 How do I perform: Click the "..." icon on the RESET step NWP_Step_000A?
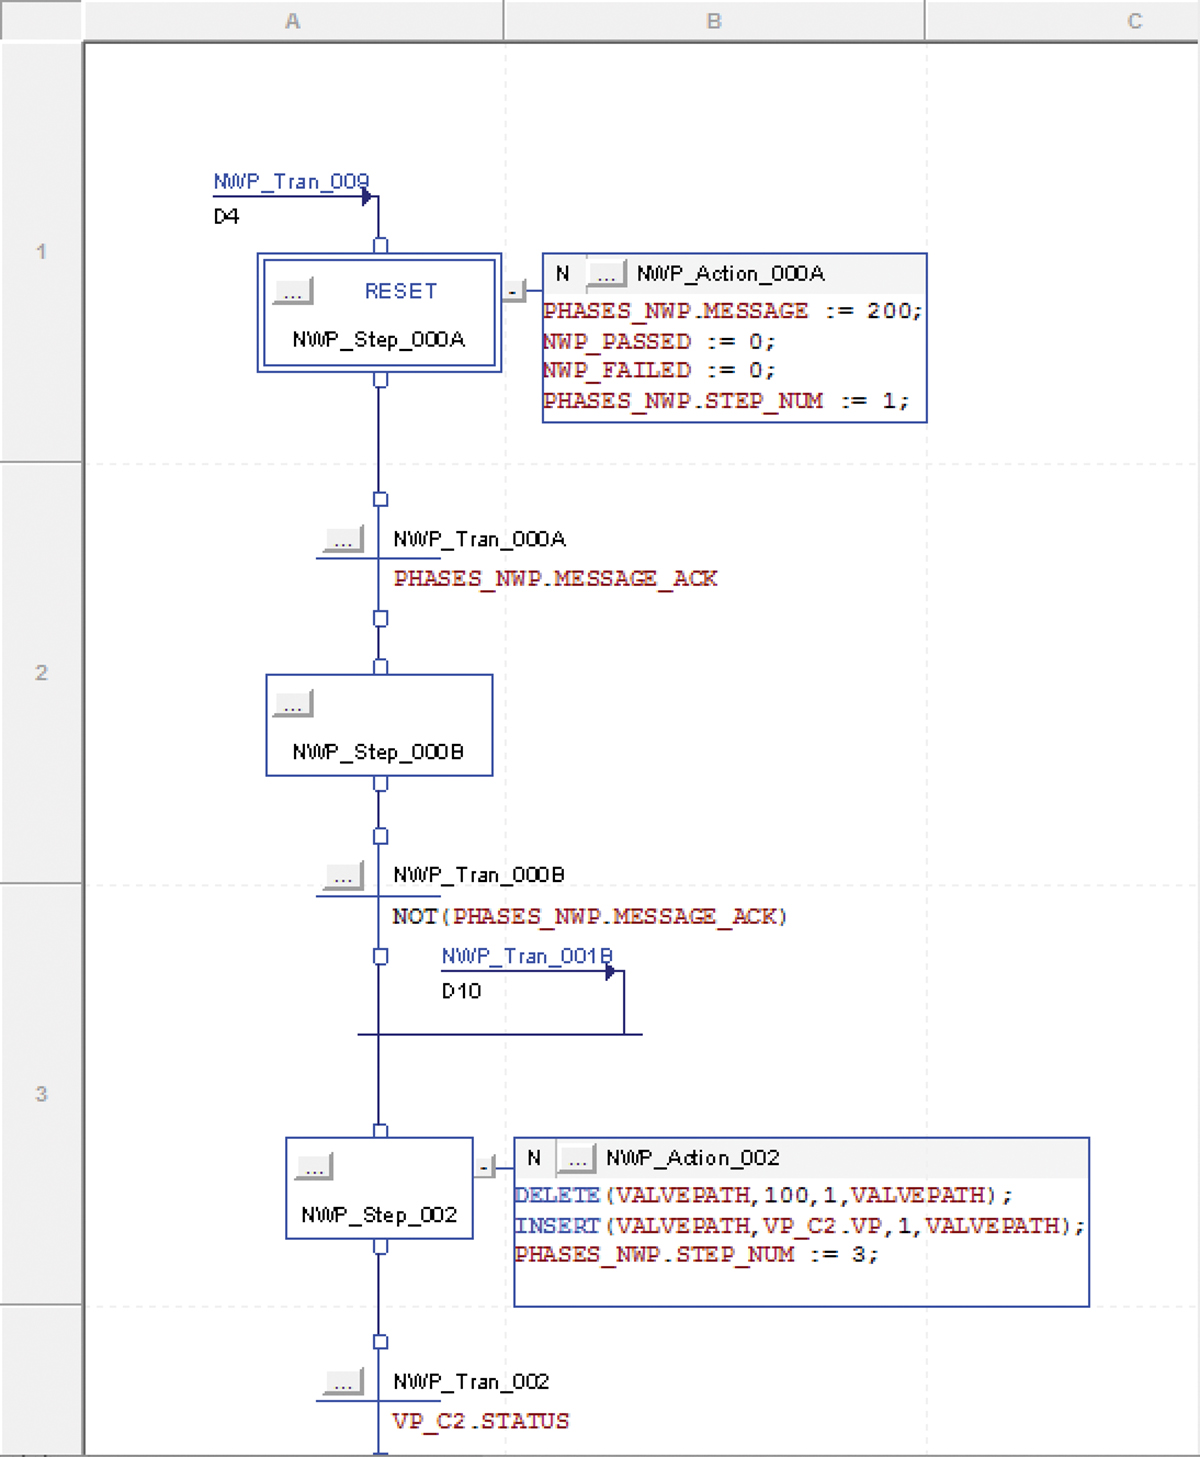pos(293,292)
